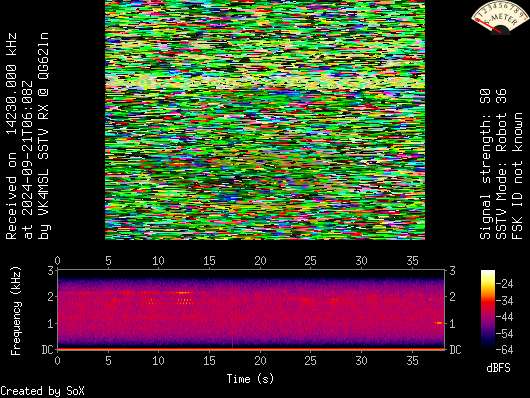Screen dimensions: 530x398
Task: Select the 'Received on 14230.000 kHz' text
Action: [11, 136]
